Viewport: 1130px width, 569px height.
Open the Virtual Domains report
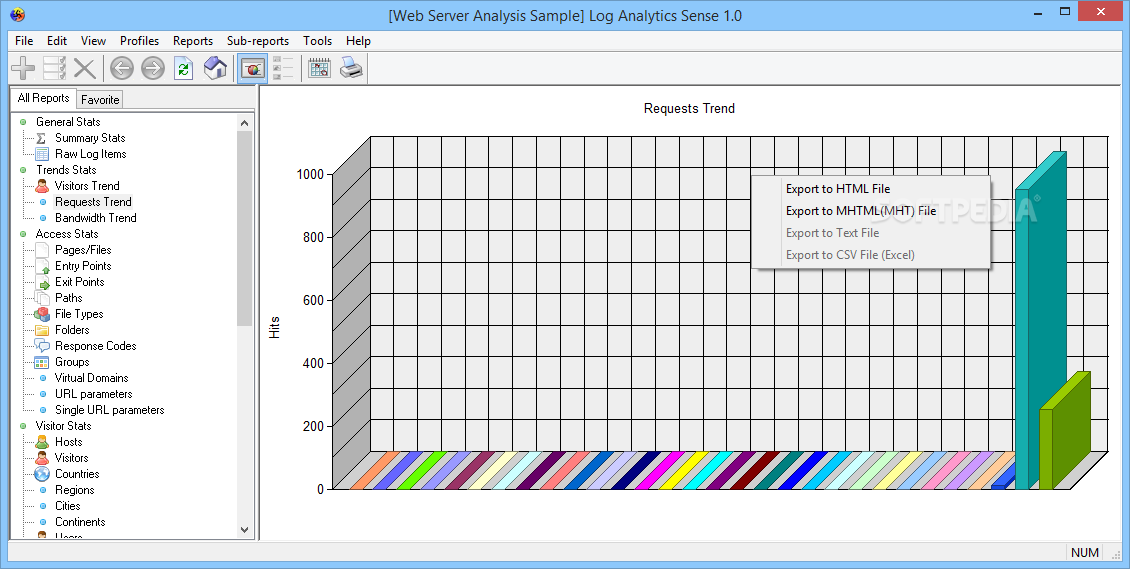[92, 378]
